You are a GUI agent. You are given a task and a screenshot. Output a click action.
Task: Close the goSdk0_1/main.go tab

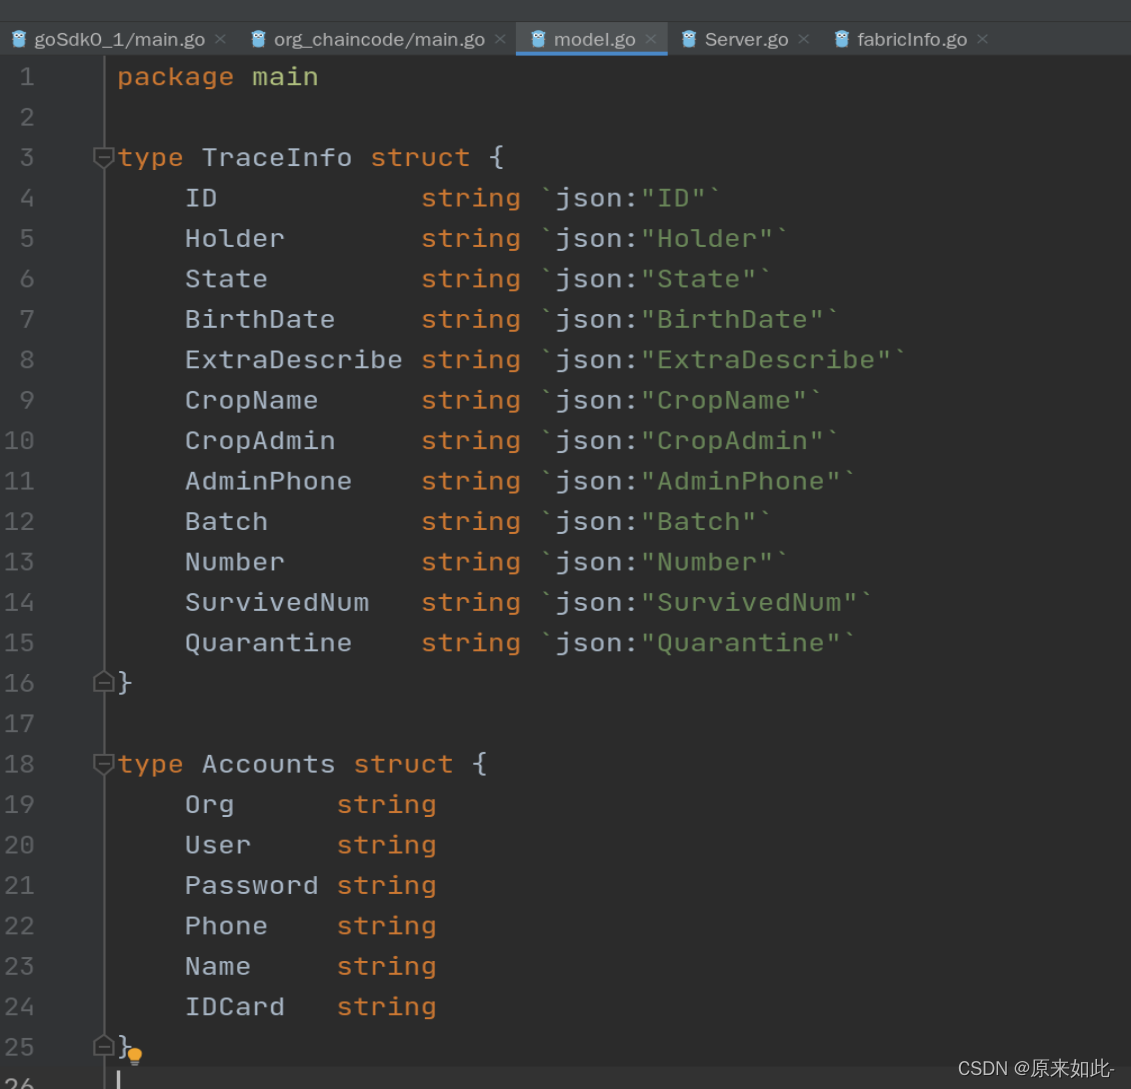221,39
